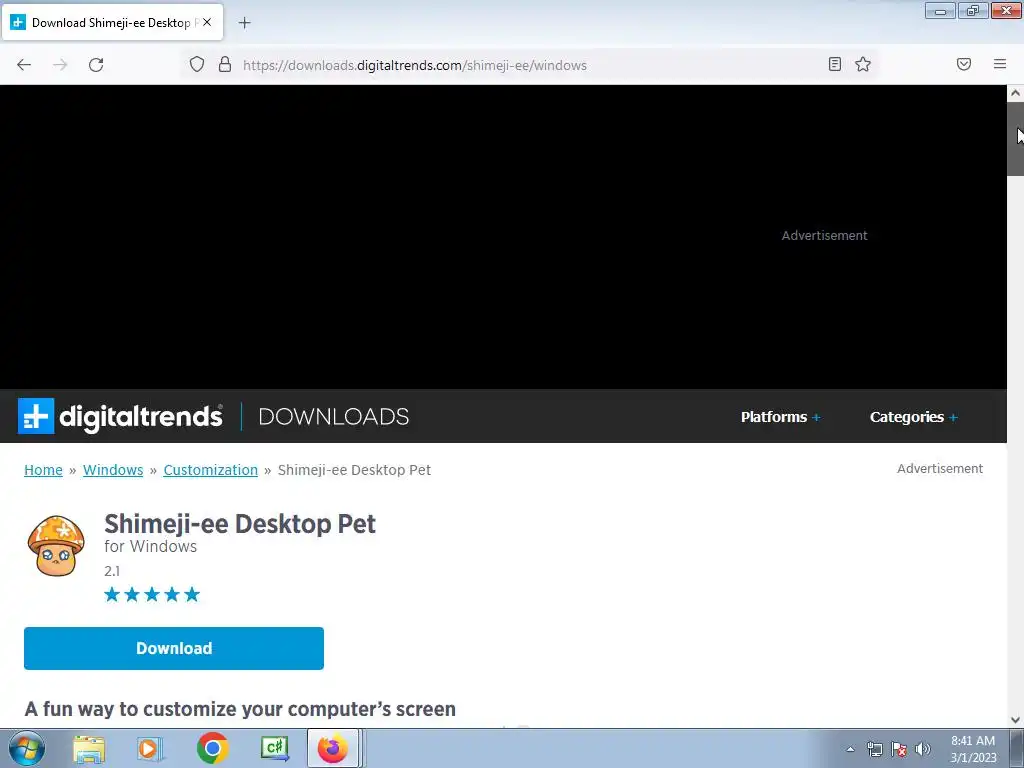Click the blue Download button
Screen dimensions: 1024x768
click(174, 648)
